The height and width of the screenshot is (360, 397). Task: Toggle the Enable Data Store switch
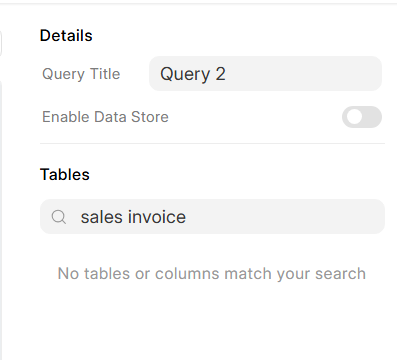[x=362, y=117]
